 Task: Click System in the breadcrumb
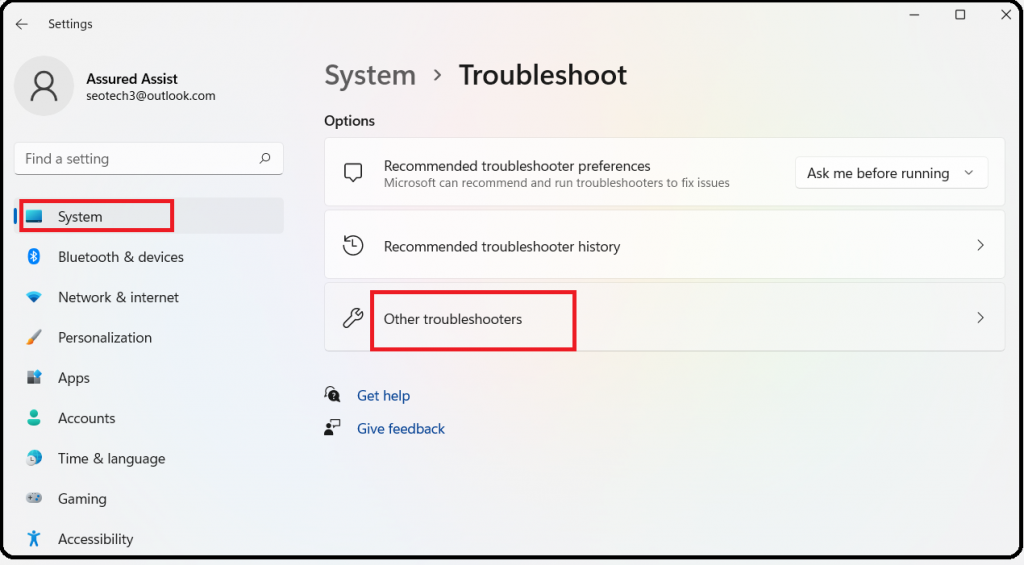[x=370, y=75]
